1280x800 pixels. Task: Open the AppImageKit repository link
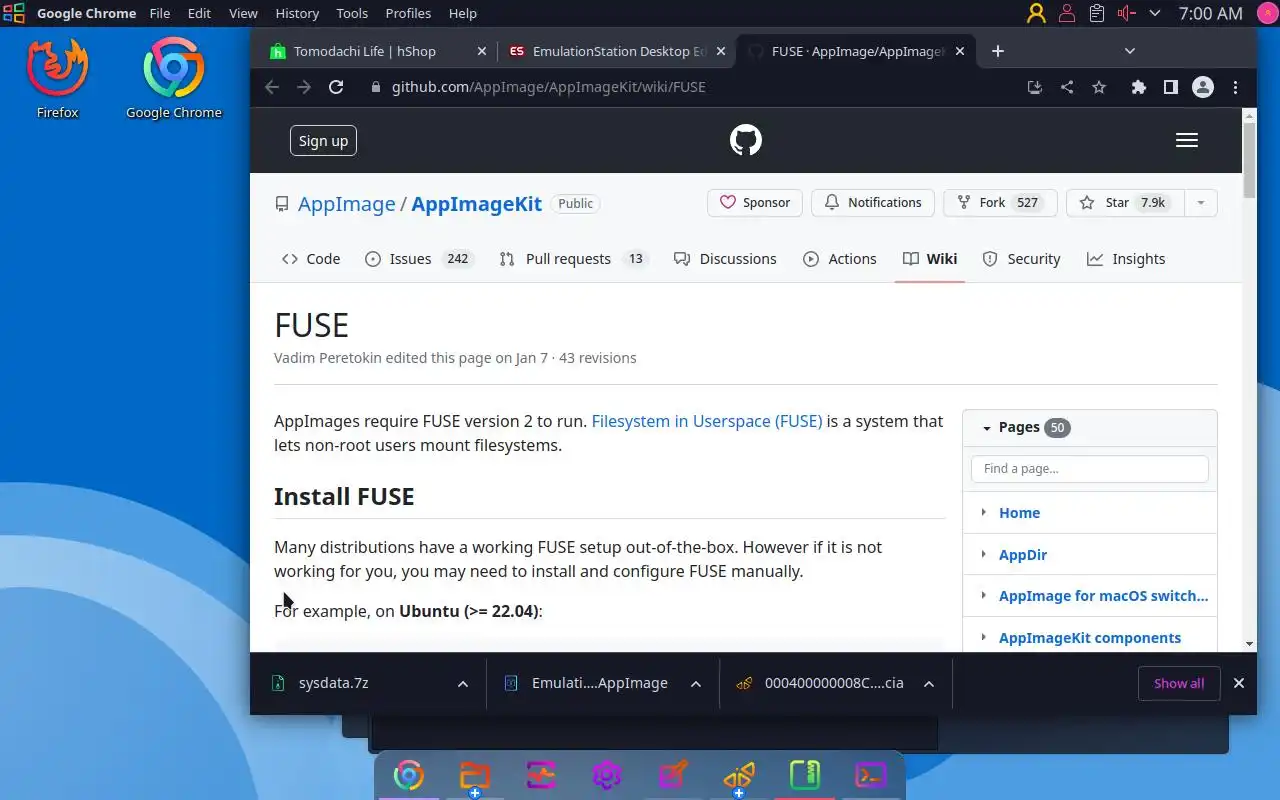click(476, 204)
